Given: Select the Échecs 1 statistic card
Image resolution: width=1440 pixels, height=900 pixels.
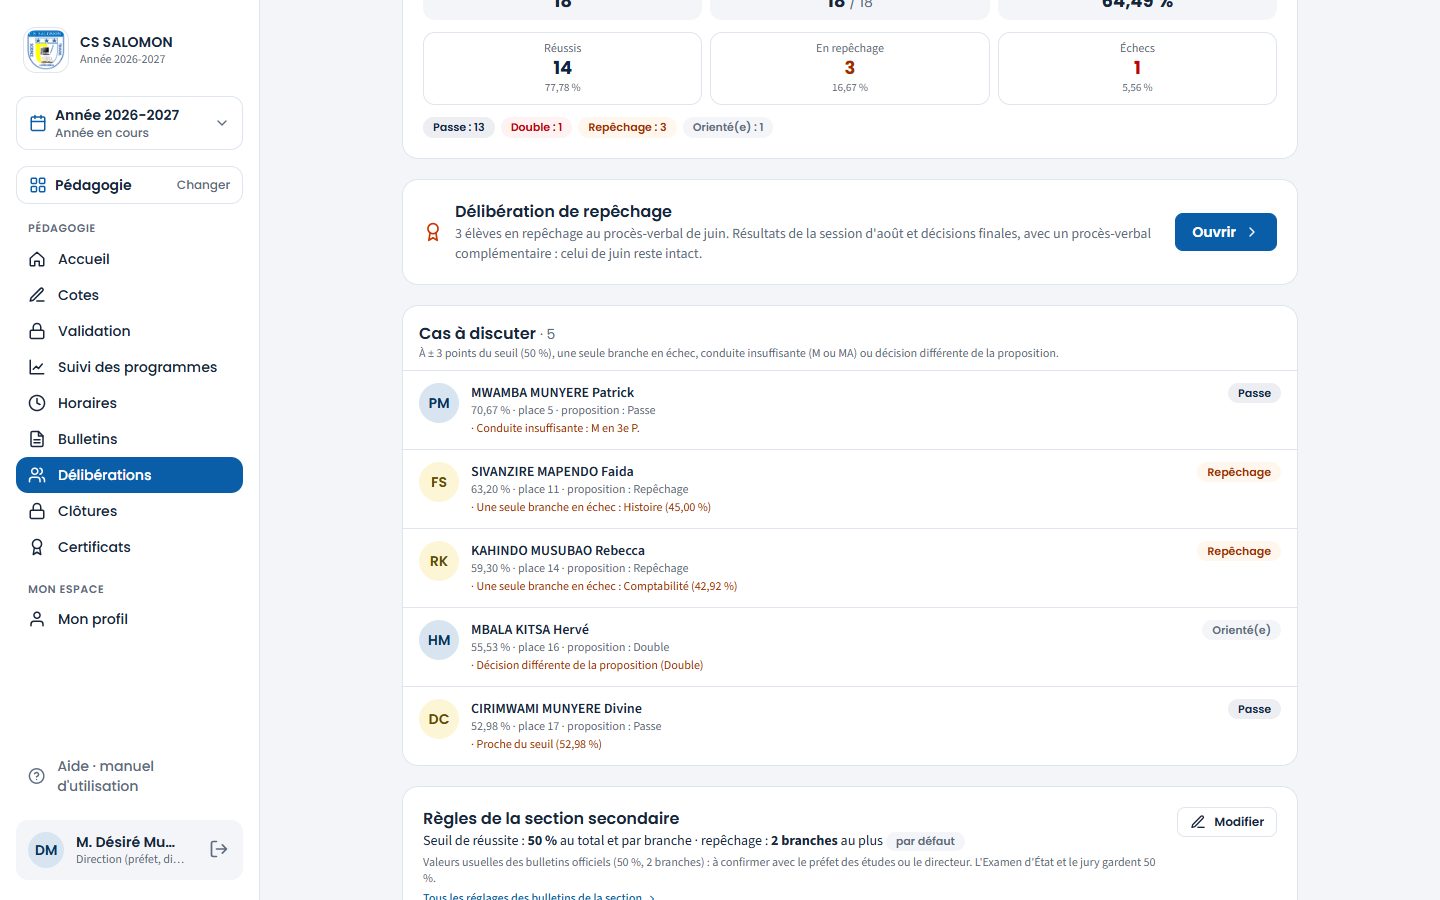Looking at the screenshot, I should pos(1137,68).
